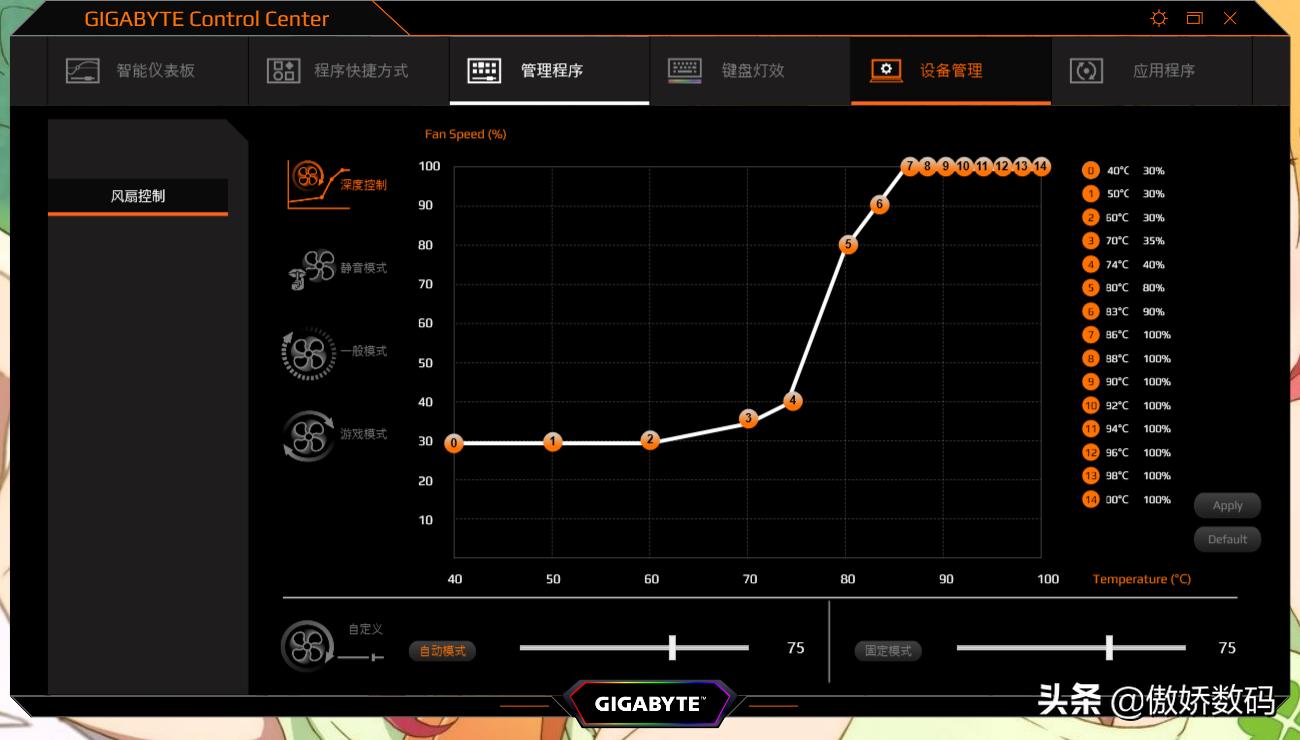This screenshot has width=1300, height=740.
Task: Click legend row numbered 14
Action: click(1127, 500)
